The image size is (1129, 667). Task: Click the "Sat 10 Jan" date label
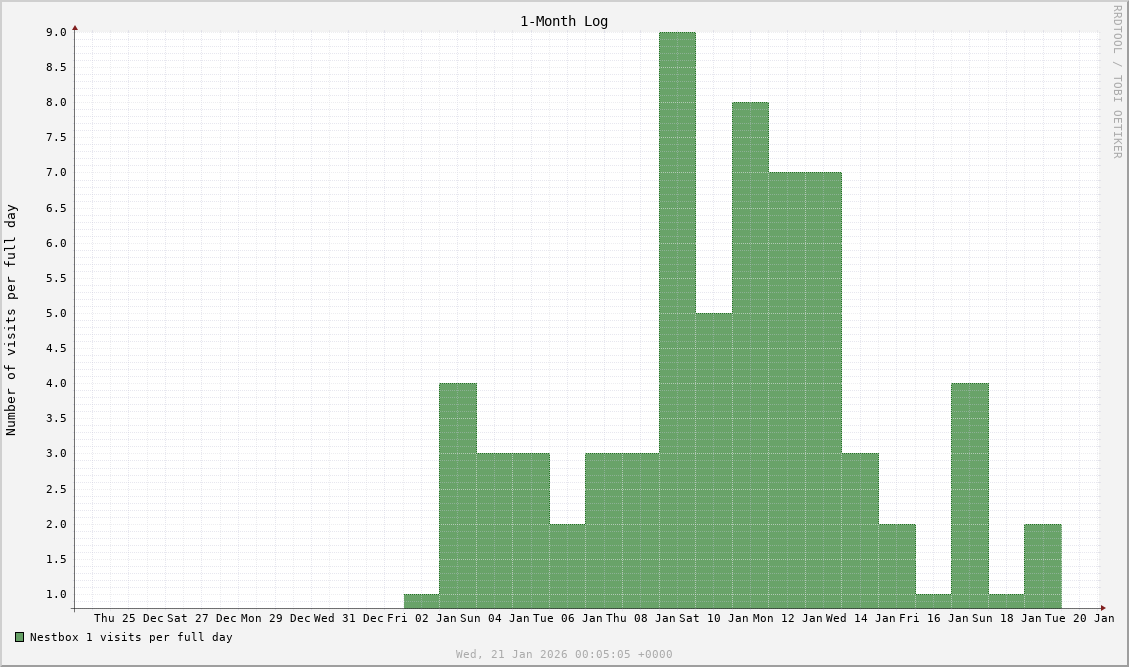[714, 618]
